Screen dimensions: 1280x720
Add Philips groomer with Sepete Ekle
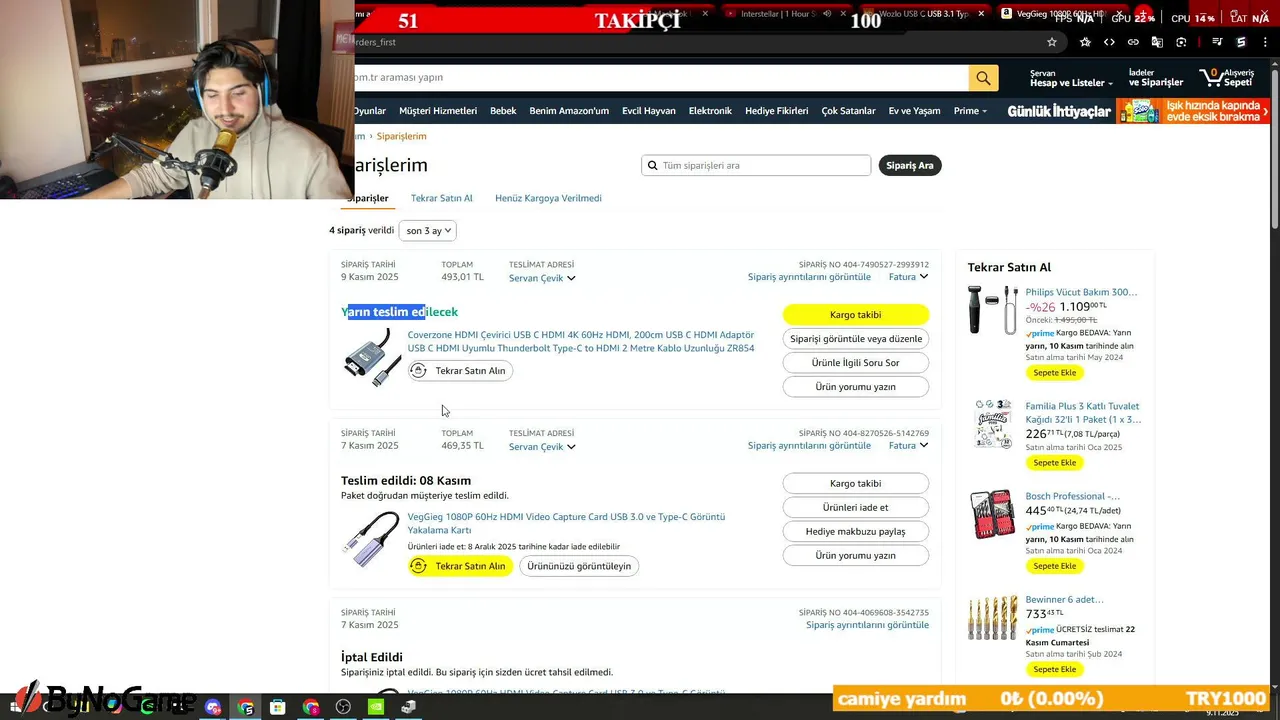[x=1055, y=373]
